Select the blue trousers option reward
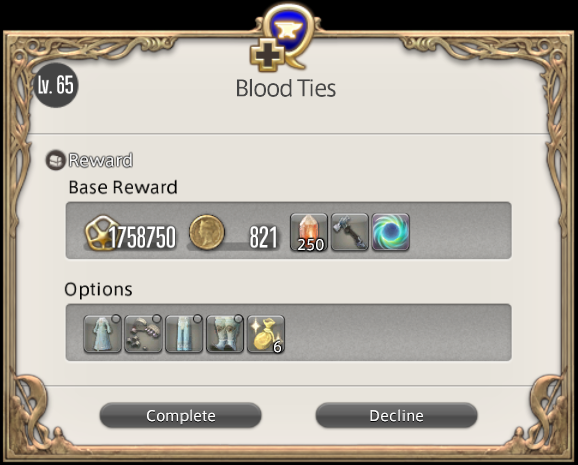This screenshot has width=578, height=465. pos(184,334)
